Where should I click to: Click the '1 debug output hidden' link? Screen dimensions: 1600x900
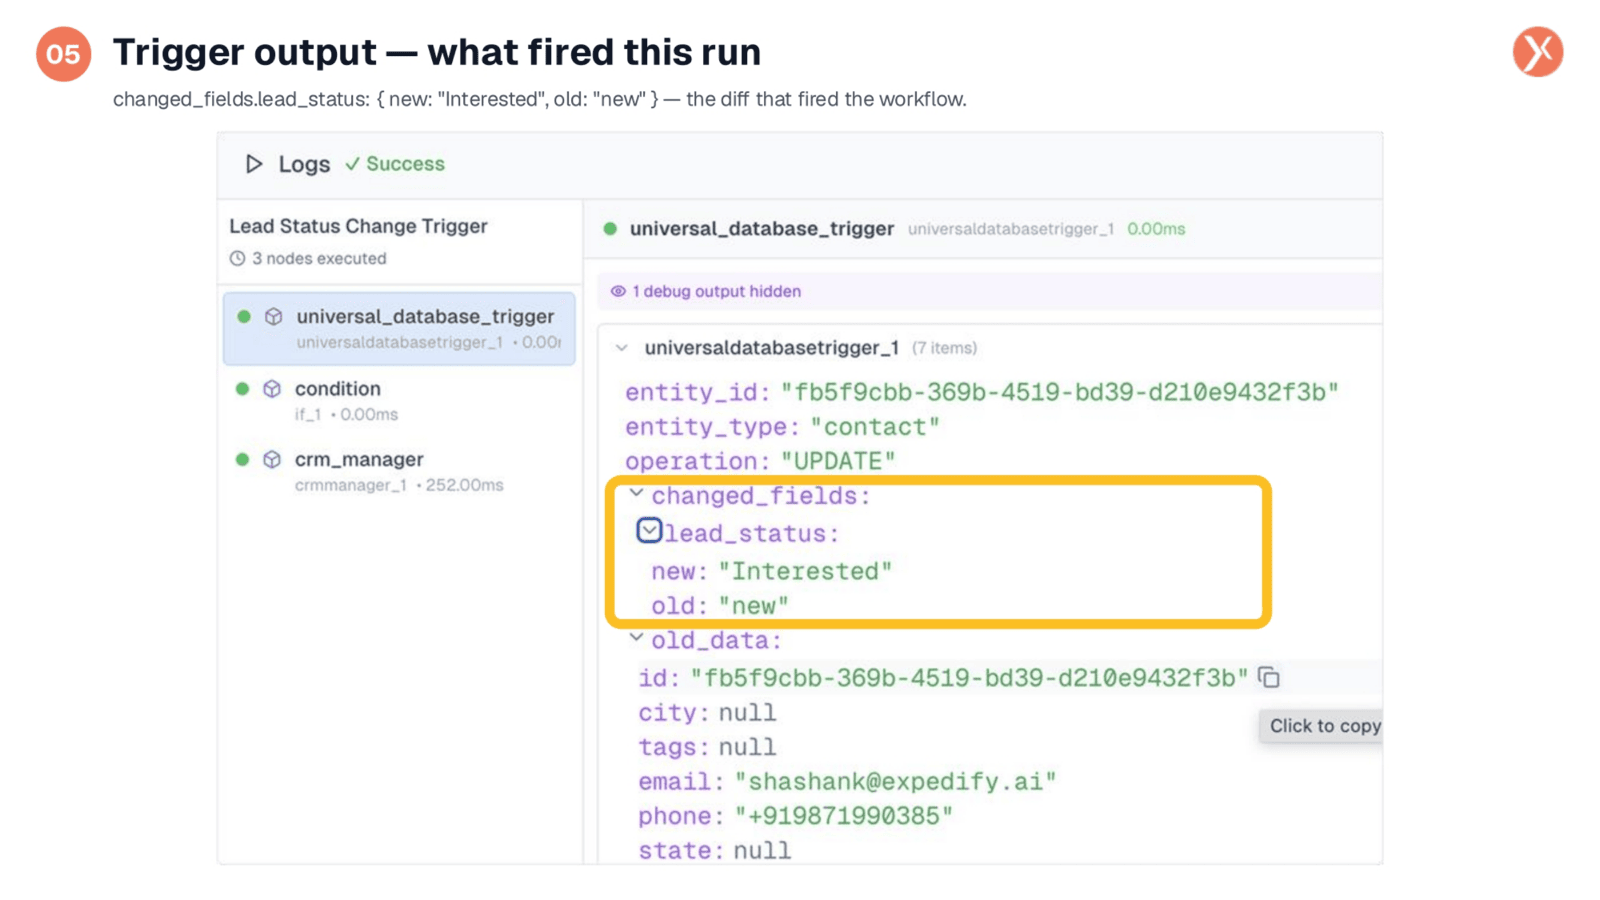[716, 292]
